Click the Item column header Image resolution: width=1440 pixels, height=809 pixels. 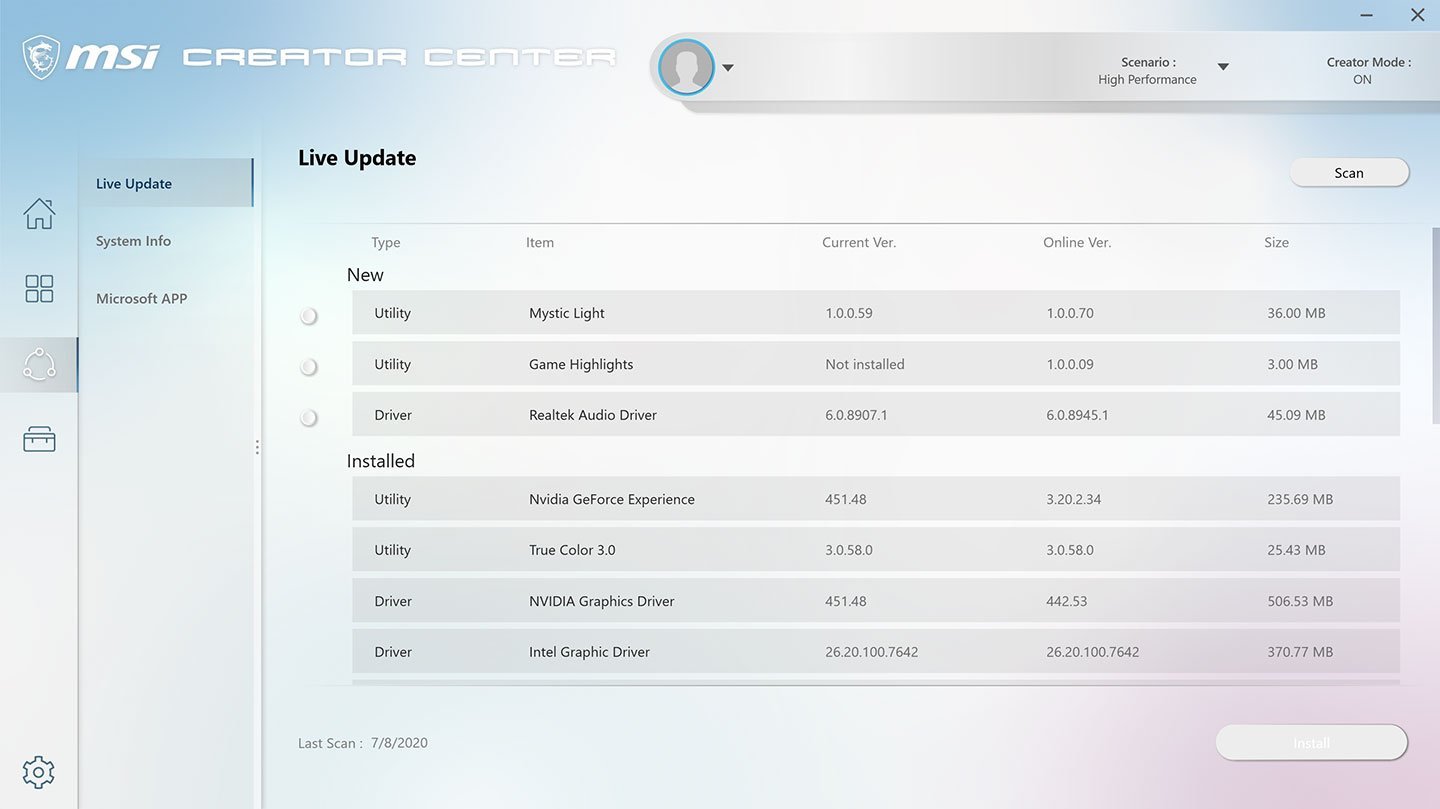click(540, 242)
